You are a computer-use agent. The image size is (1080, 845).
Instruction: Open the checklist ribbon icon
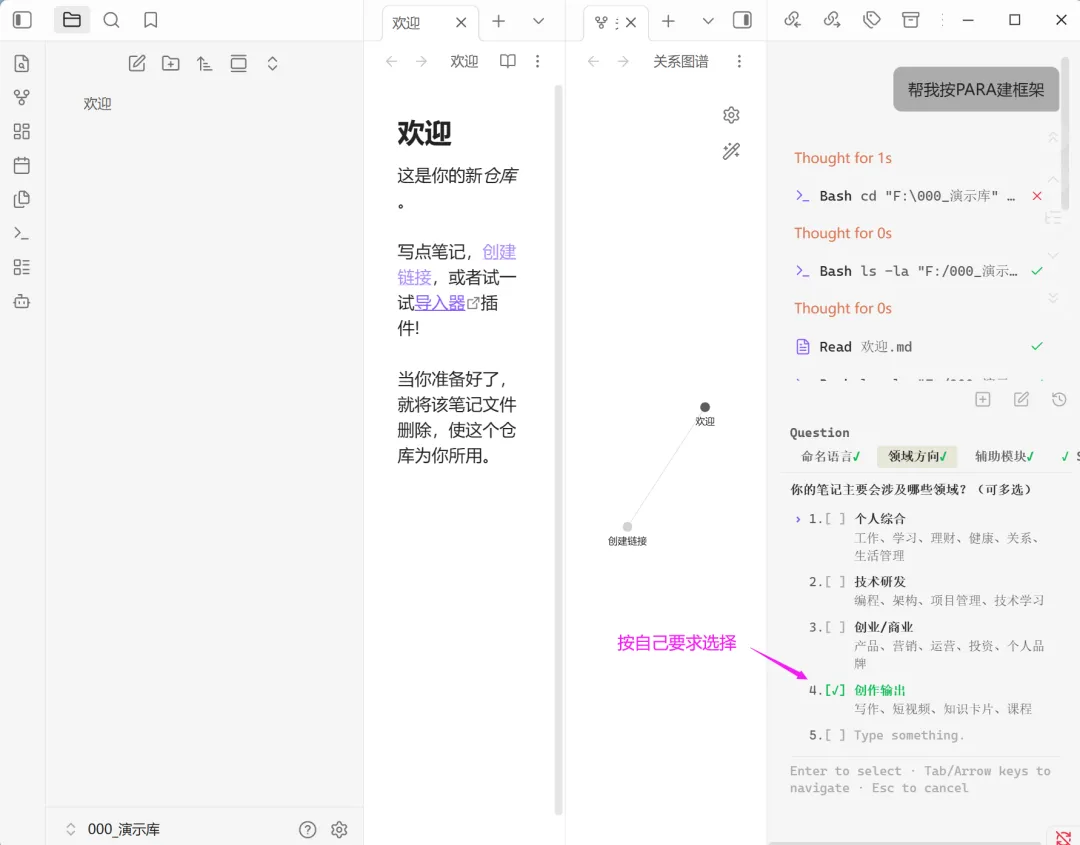pos(21,267)
